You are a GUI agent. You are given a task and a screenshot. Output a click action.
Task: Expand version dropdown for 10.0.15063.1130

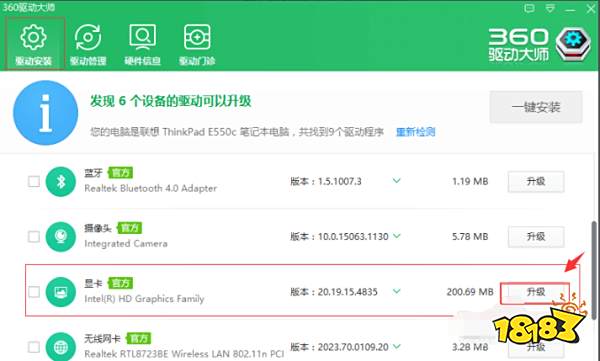397,236
